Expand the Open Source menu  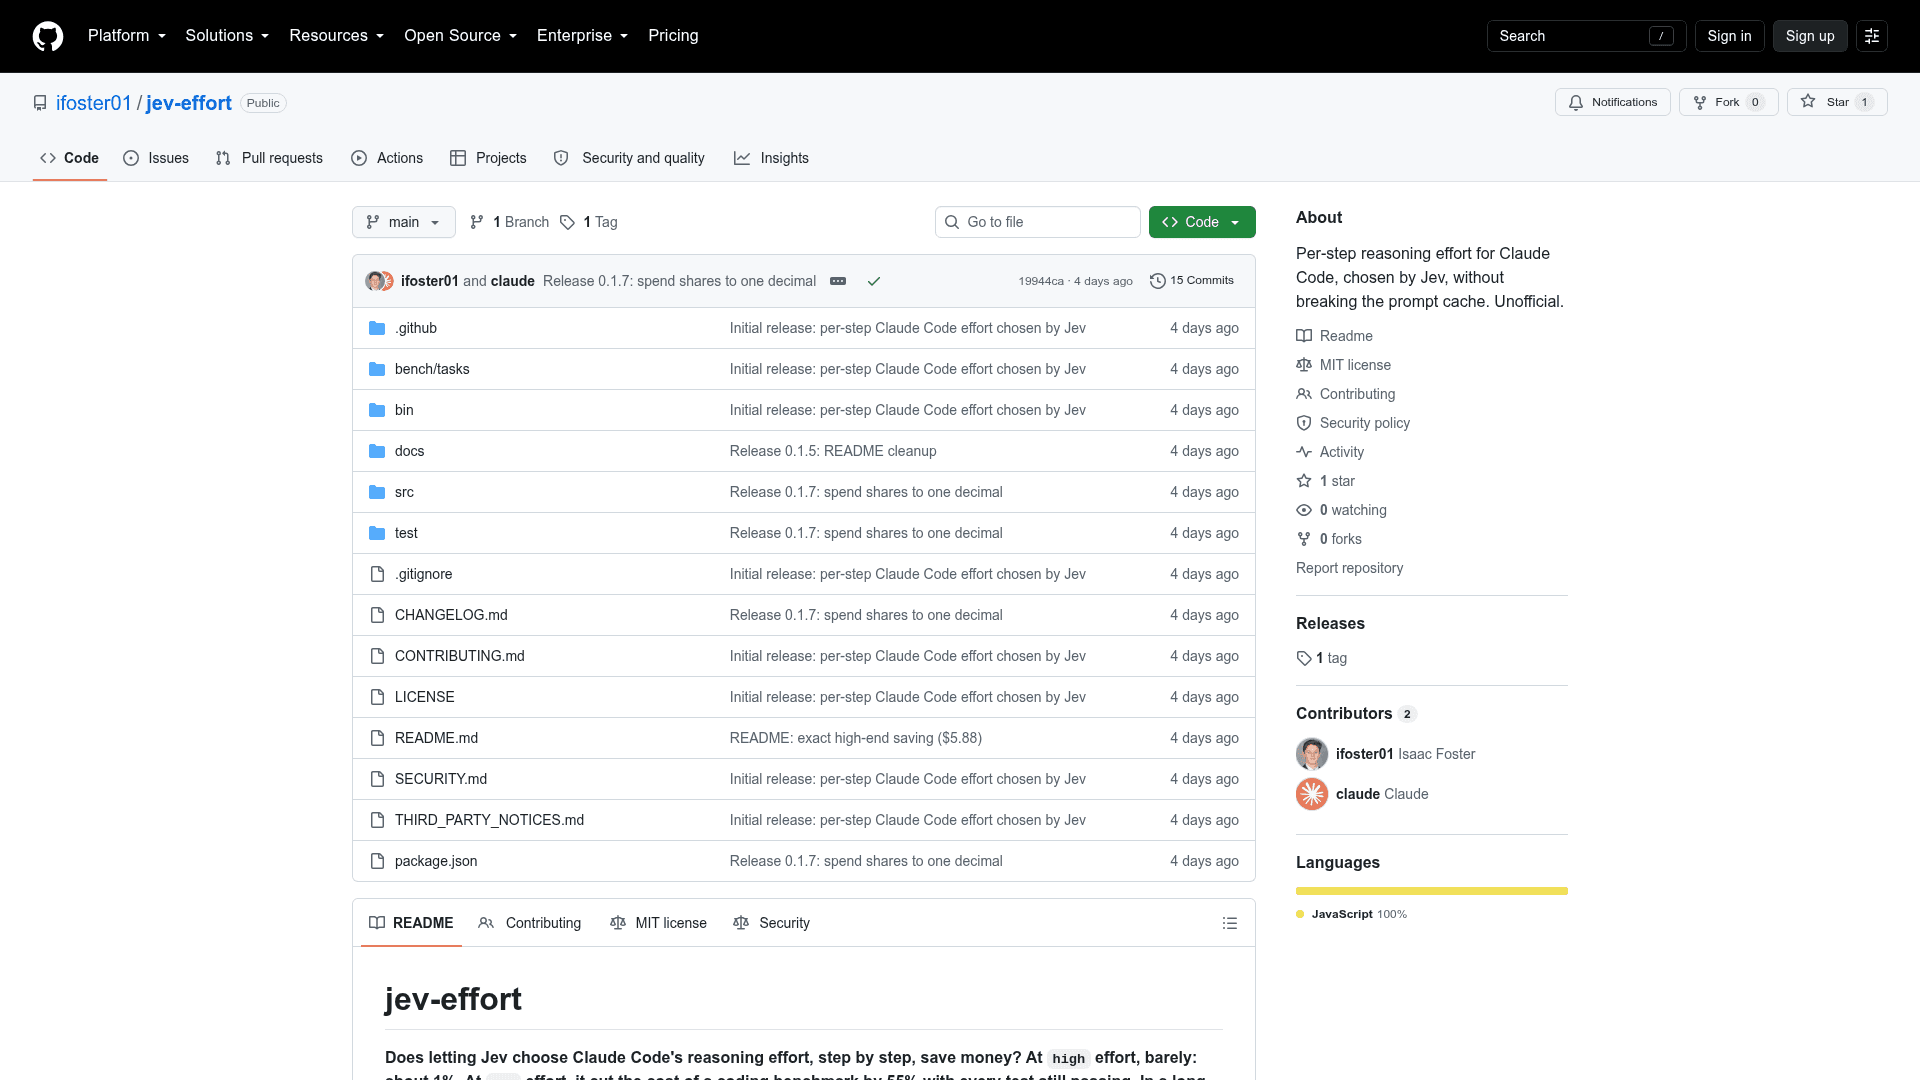[x=461, y=36]
